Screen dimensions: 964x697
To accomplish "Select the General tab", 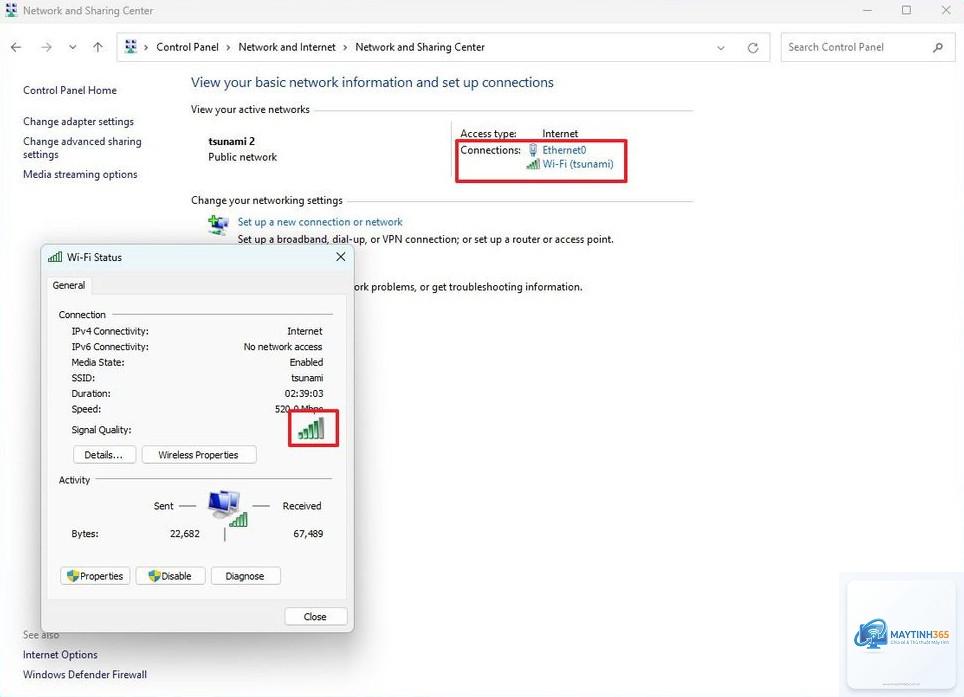I will [68, 285].
